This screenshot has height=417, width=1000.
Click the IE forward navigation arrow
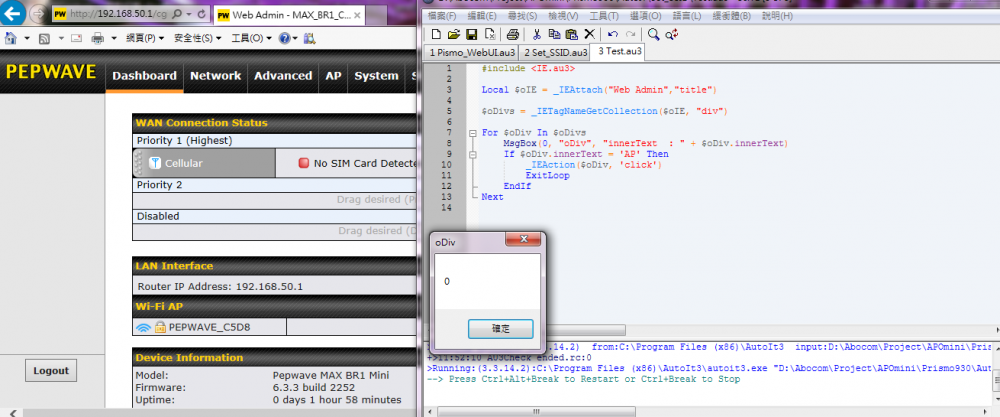[37, 13]
